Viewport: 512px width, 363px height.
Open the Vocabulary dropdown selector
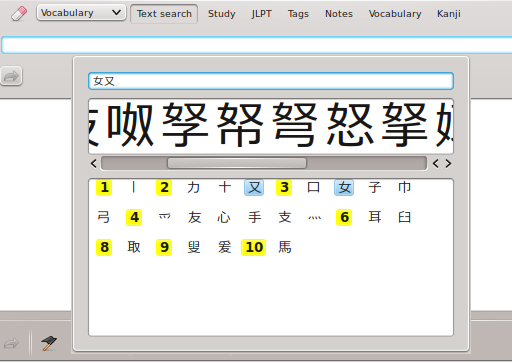click(81, 13)
